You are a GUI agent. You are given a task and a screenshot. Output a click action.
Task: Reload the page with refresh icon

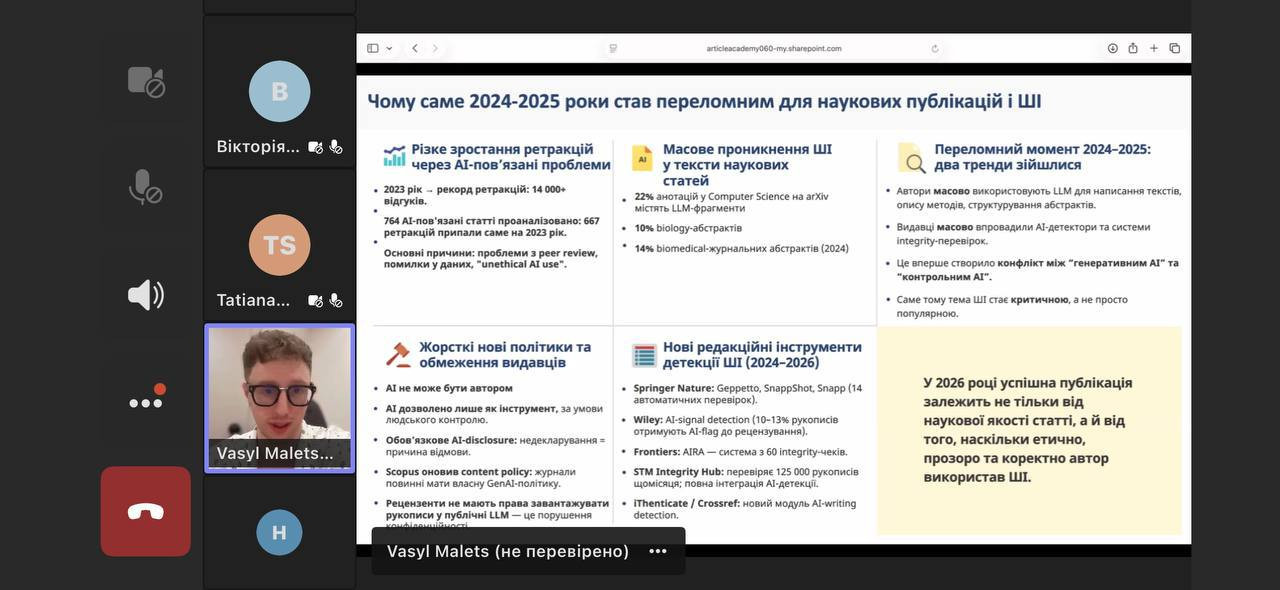click(x=935, y=48)
